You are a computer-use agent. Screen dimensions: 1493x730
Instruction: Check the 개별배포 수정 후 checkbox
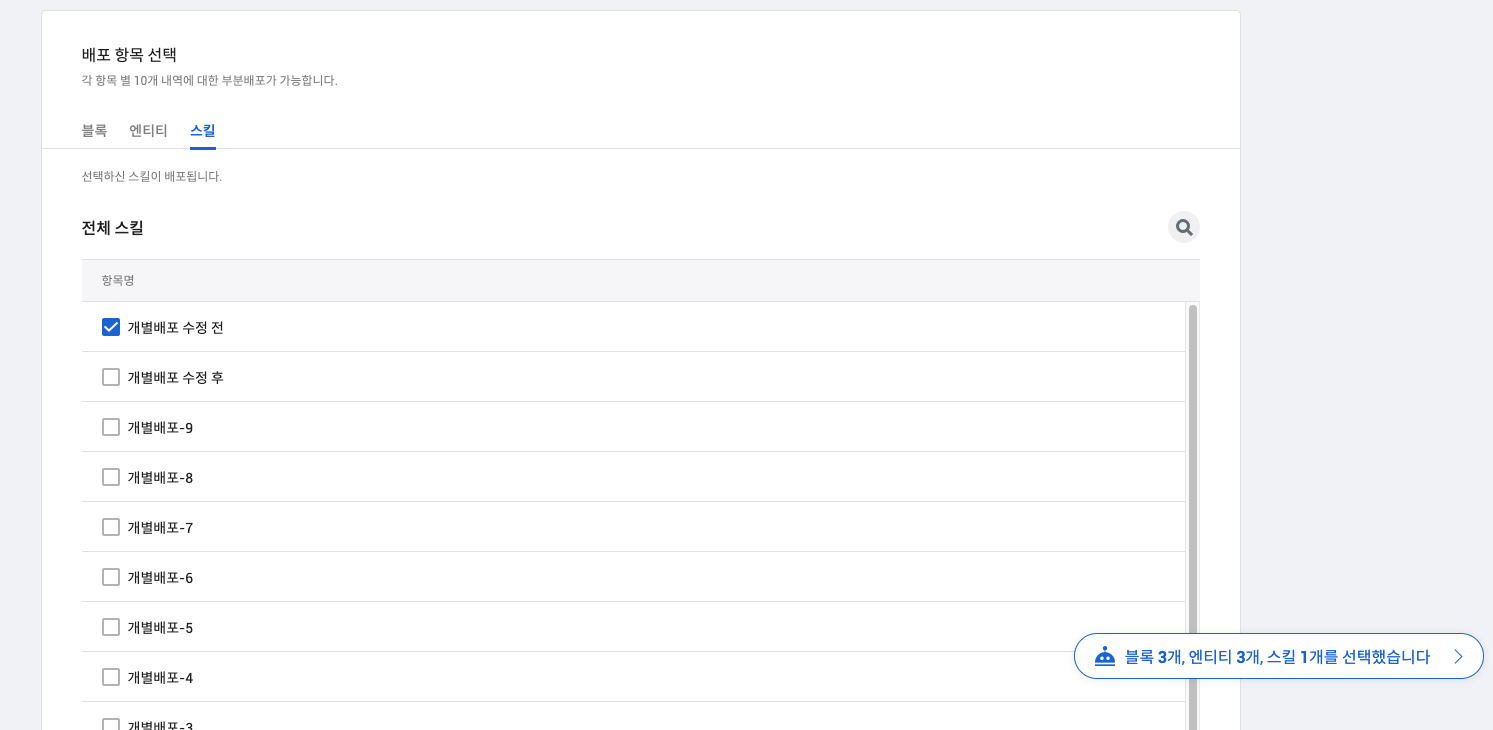pyautogui.click(x=111, y=377)
